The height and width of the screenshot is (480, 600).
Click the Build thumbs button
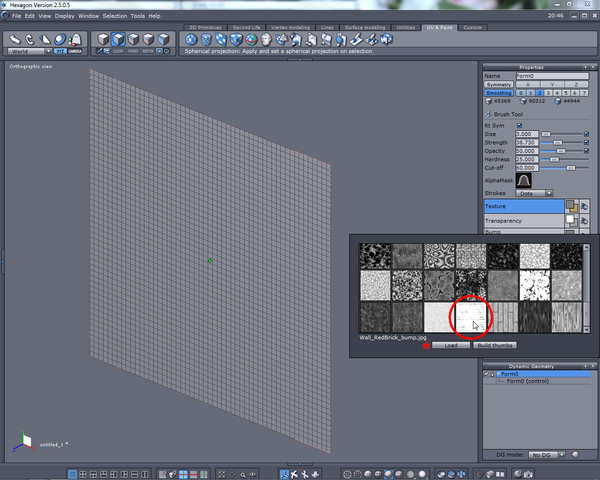pyautogui.click(x=494, y=344)
